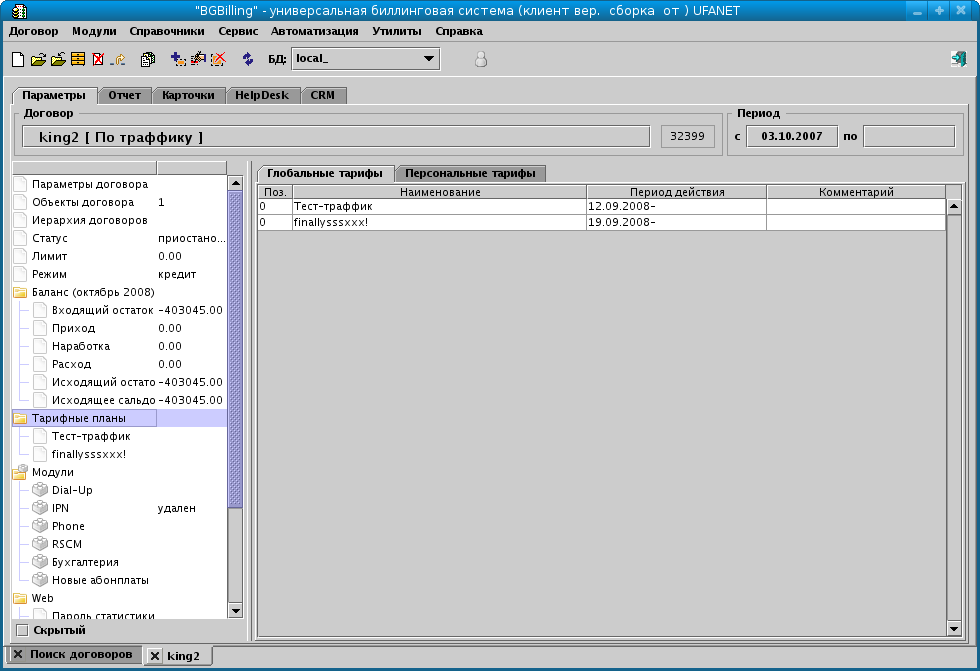
Task: Open contract using the open-folder toolbar icon
Action: pyautogui.click(x=38, y=59)
